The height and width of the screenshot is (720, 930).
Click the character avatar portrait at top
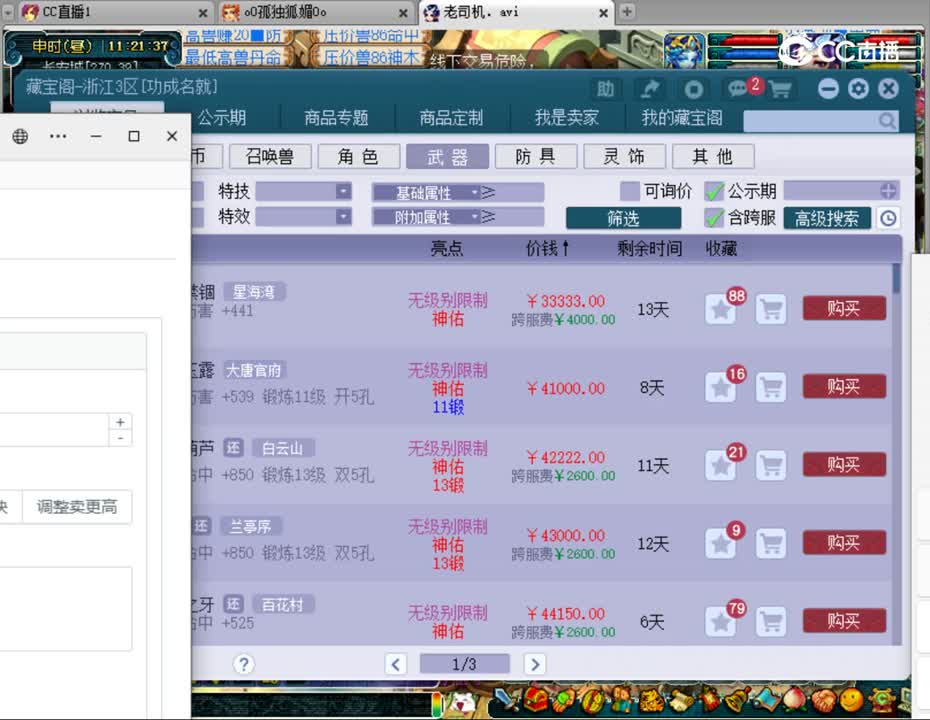point(684,50)
